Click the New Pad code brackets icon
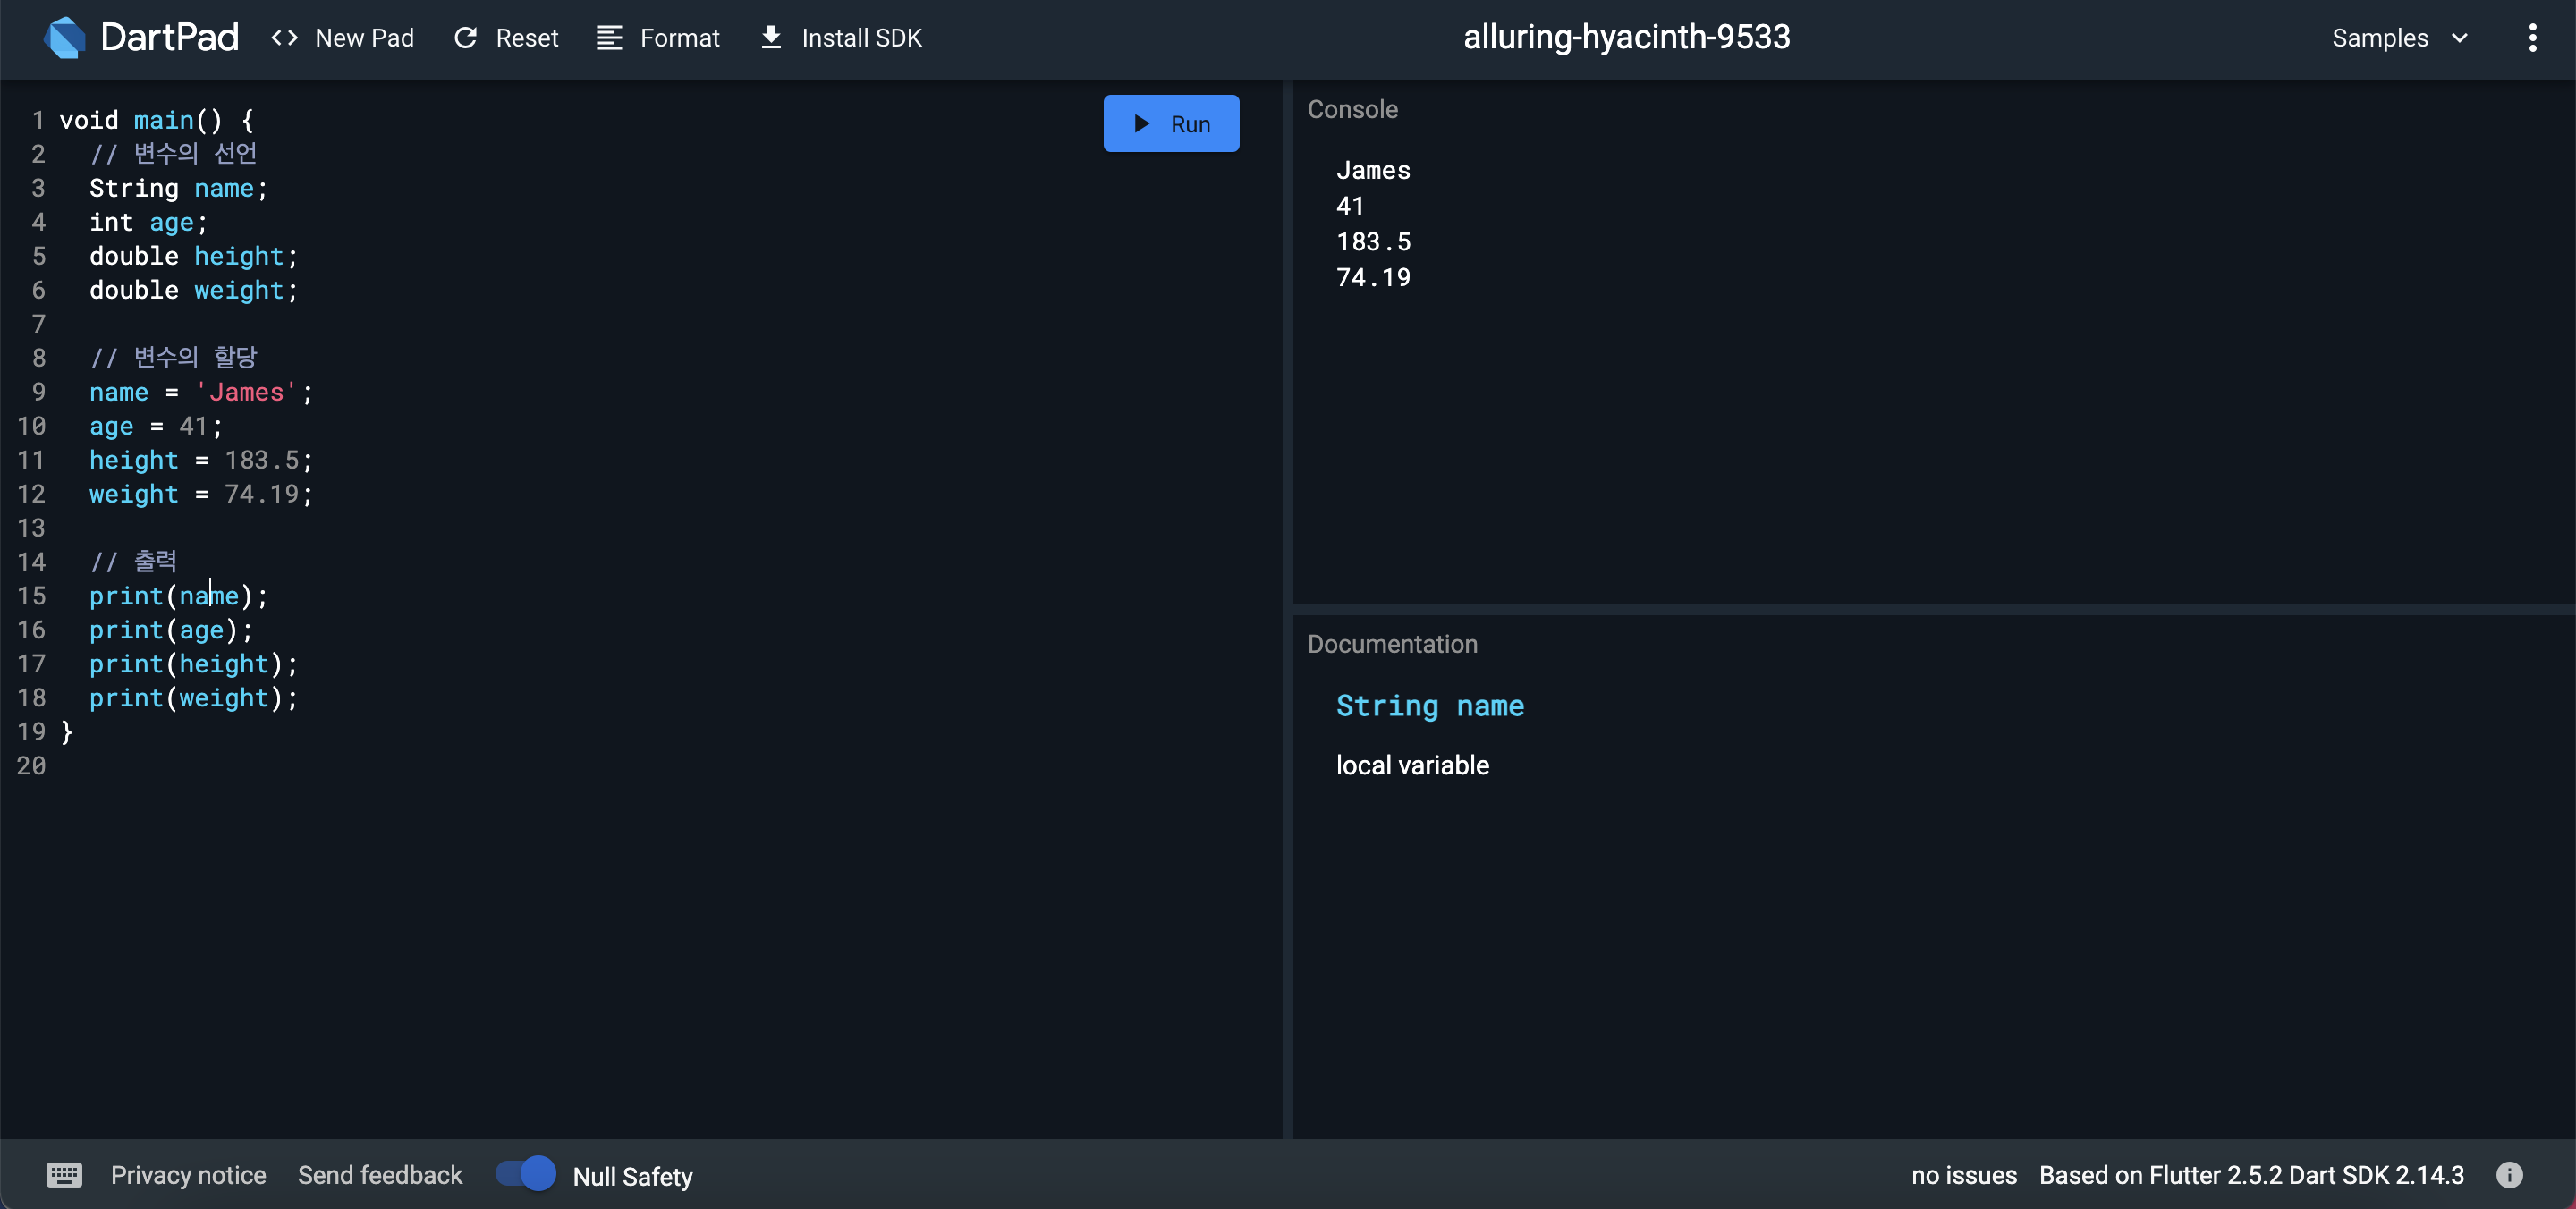This screenshot has width=2576, height=1209. 285,38
